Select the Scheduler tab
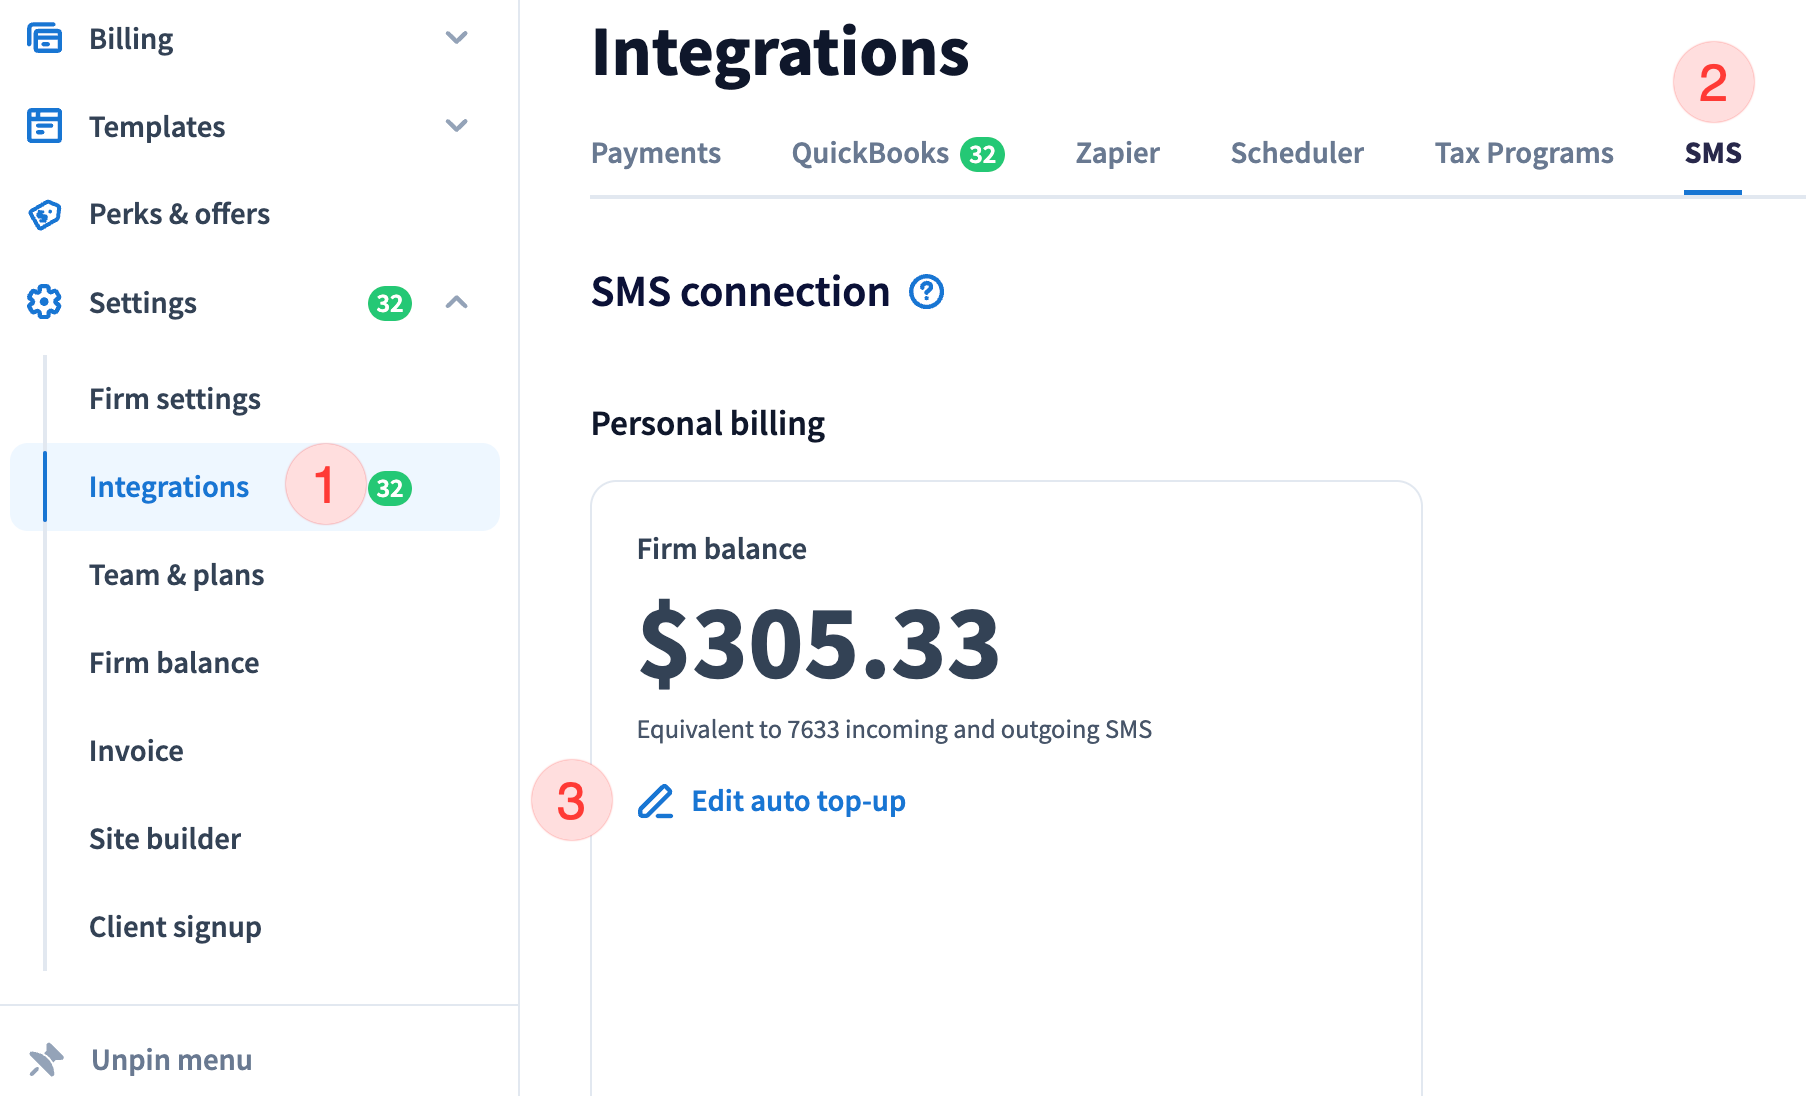This screenshot has width=1812, height=1096. click(1297, 153)
